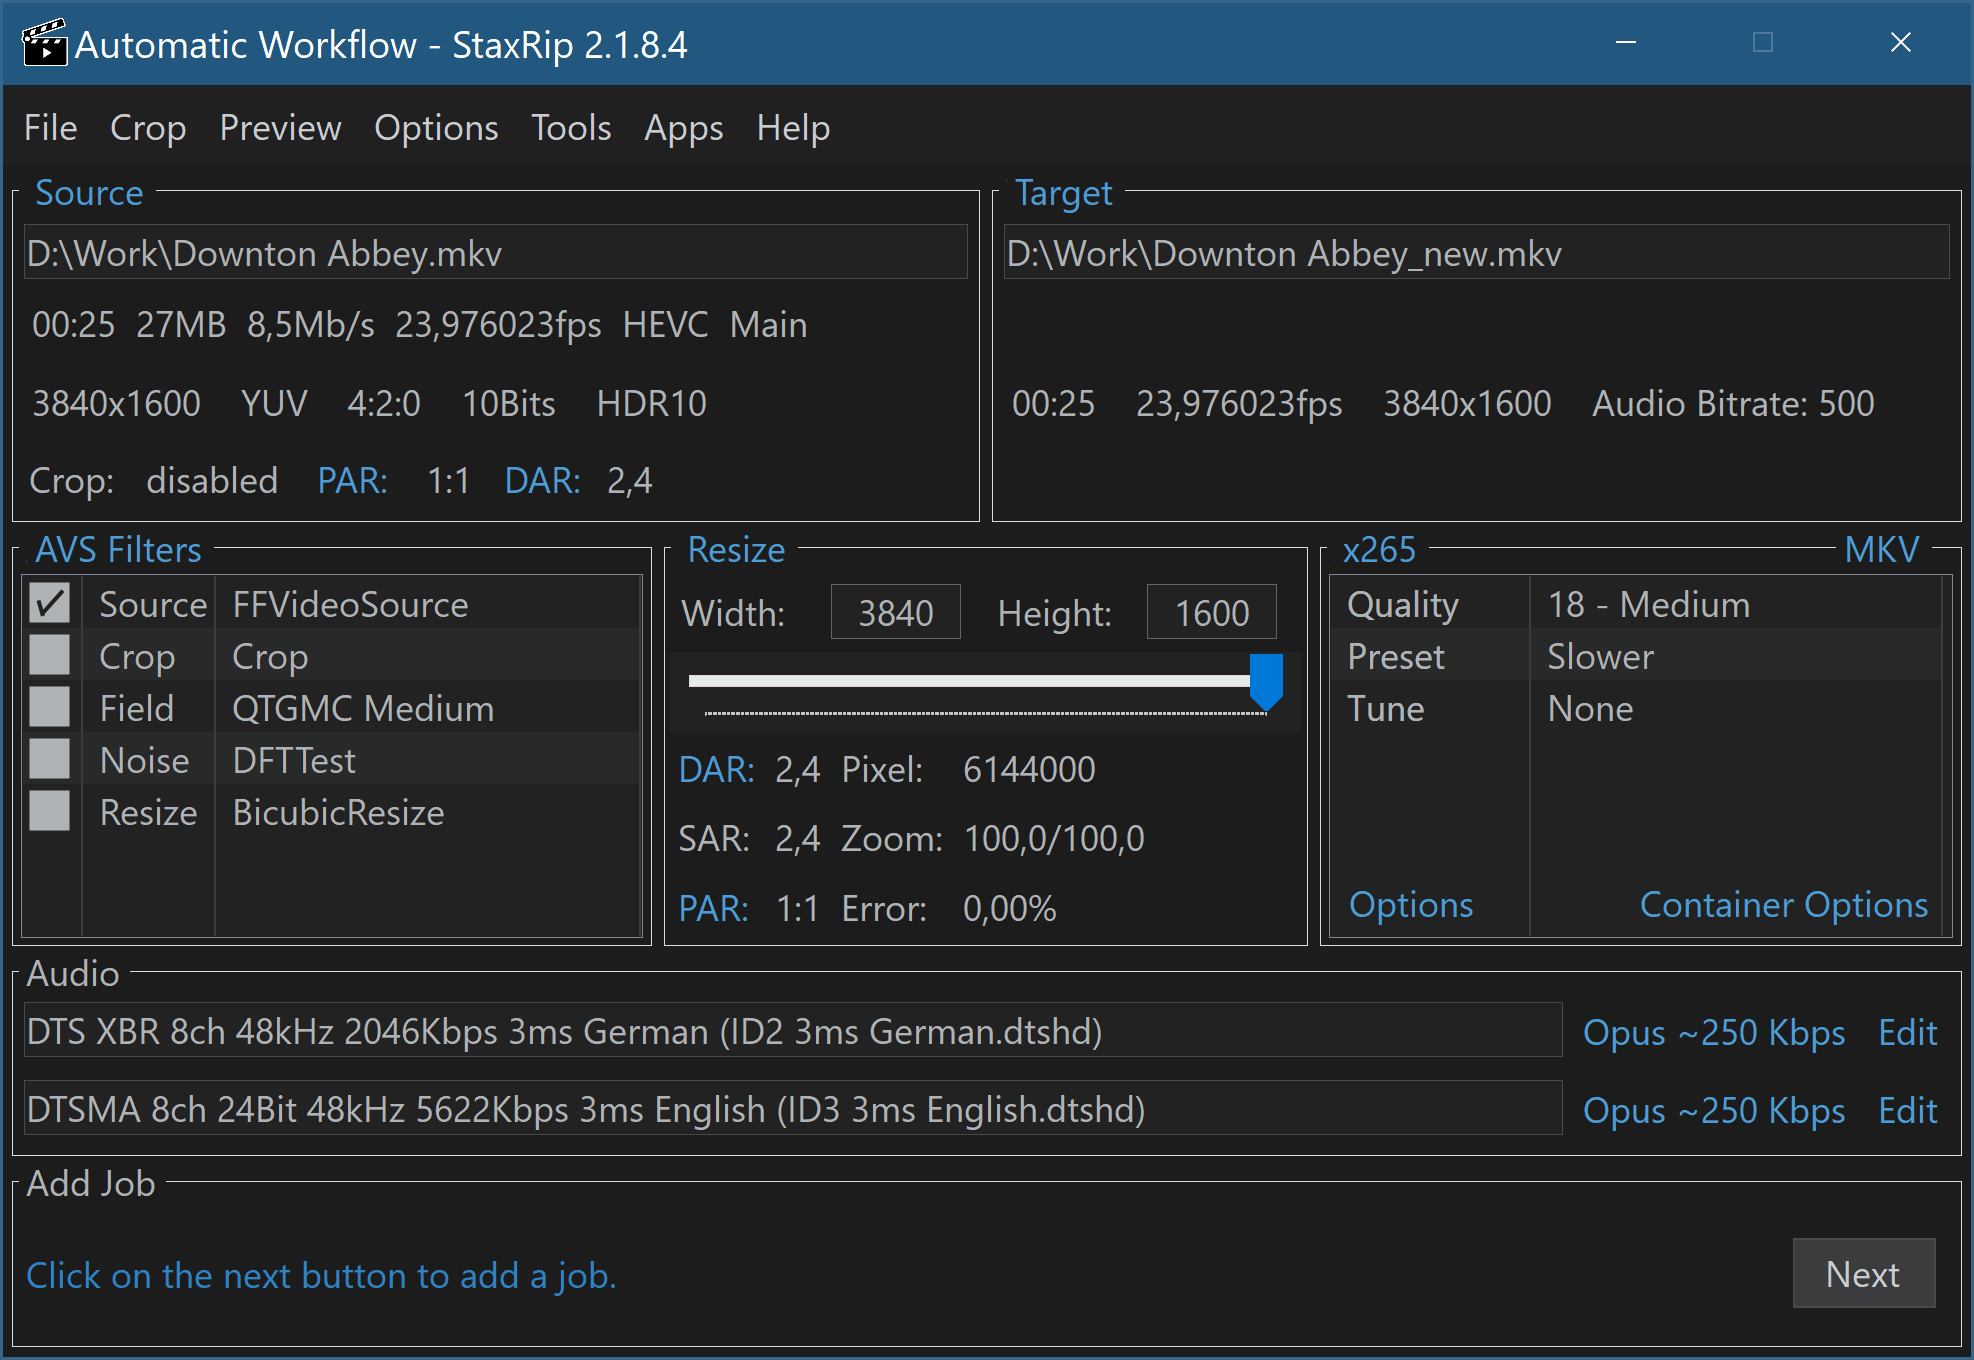Open the Tools menu
This screenshot has width=1974, height=1360.
[570, 128]
